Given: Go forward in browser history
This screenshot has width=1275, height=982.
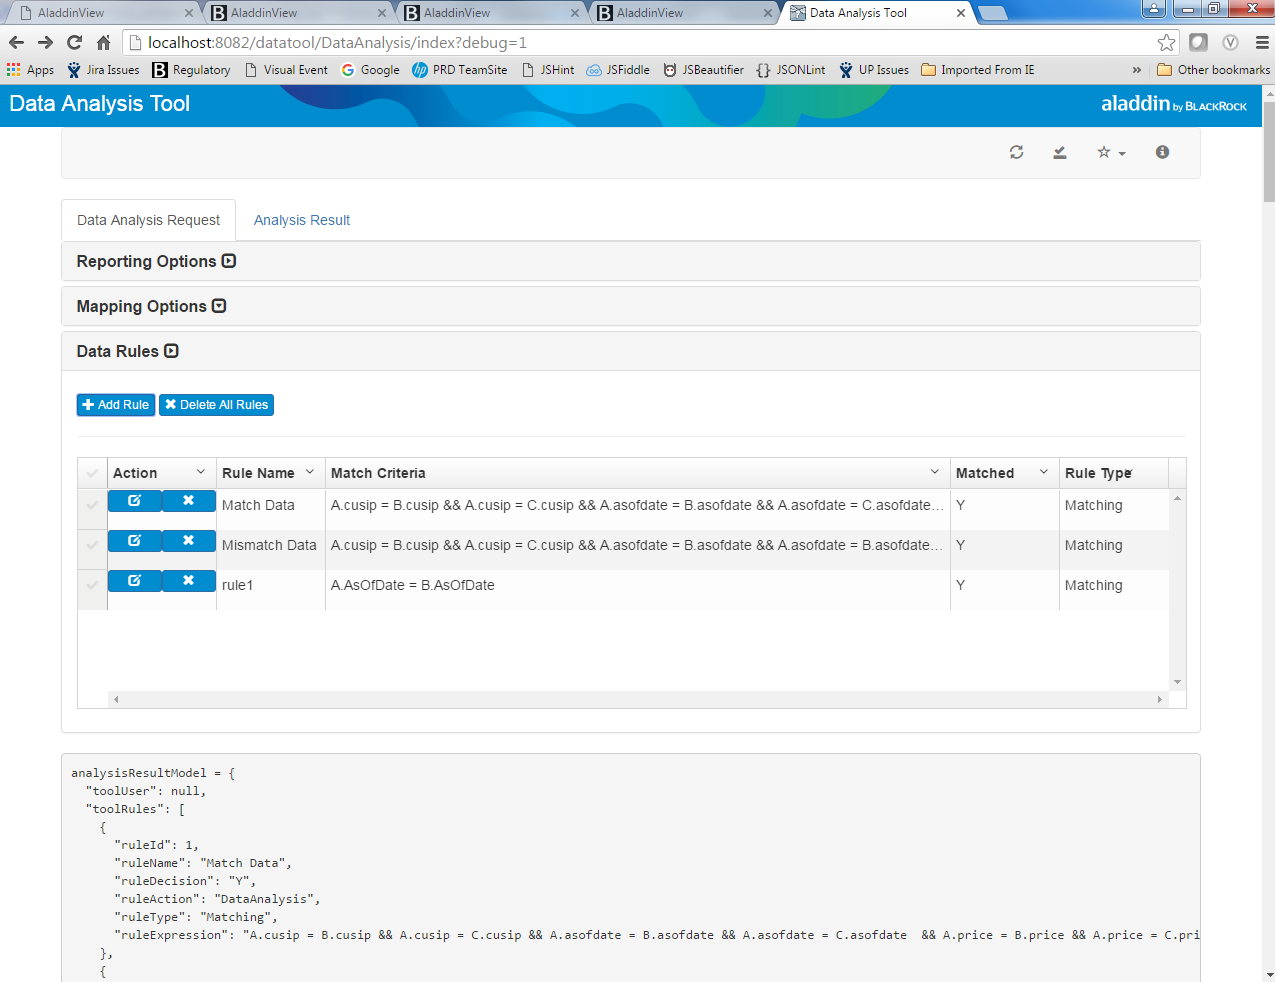Looking at the screenshot, I should click(45, 42).
